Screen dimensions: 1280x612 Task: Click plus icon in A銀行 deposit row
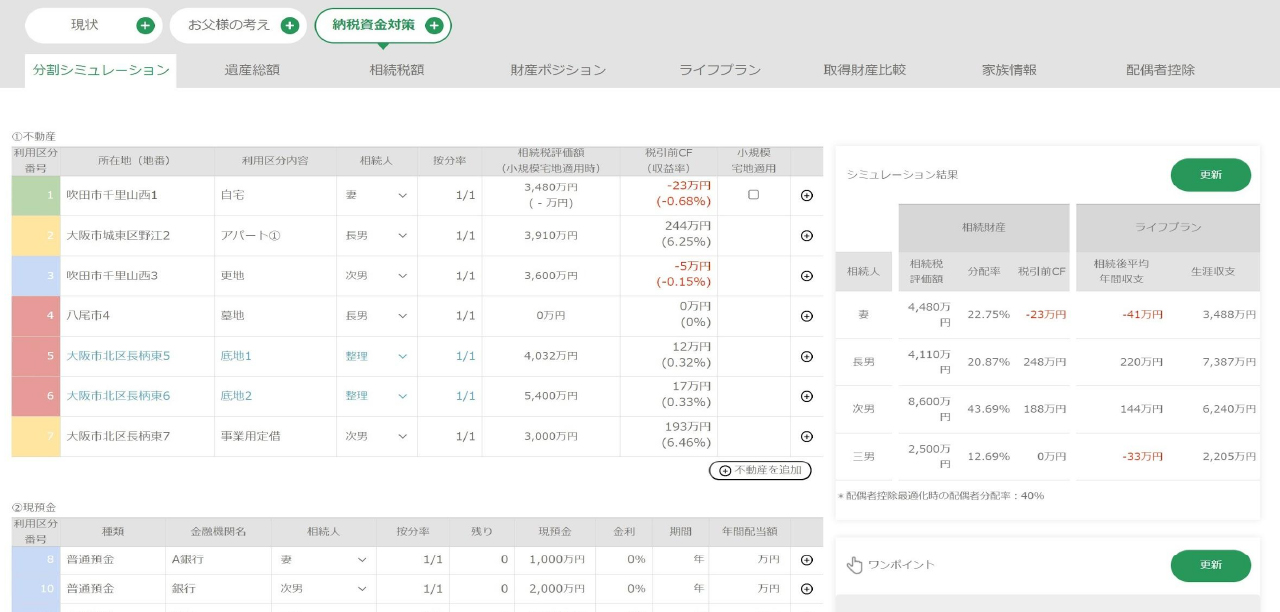(807, 560)
